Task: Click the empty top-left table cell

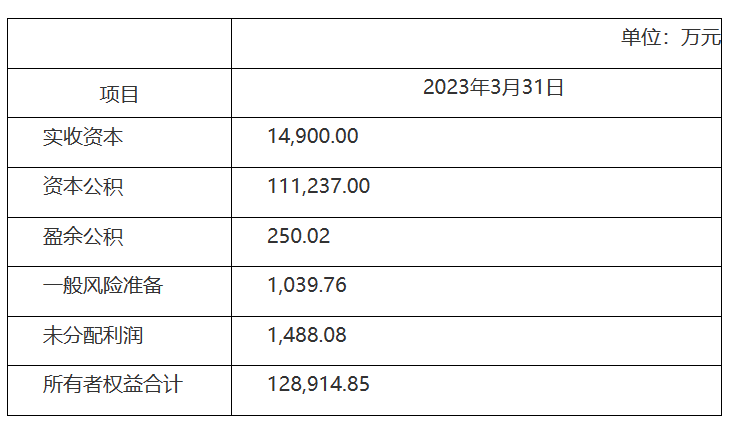Action: pyautogui.click(x=120, y=44)
